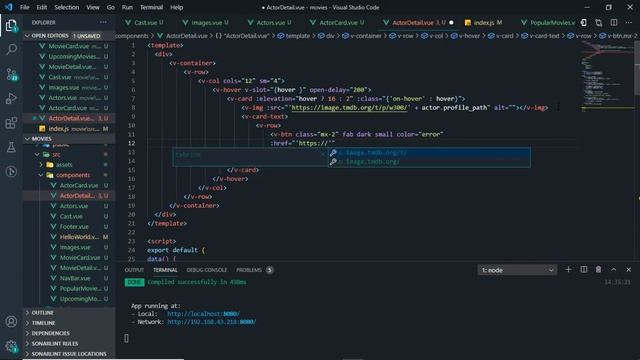Close the terminal panel
This screenshot has height=360, width=640.
point(629,269)
